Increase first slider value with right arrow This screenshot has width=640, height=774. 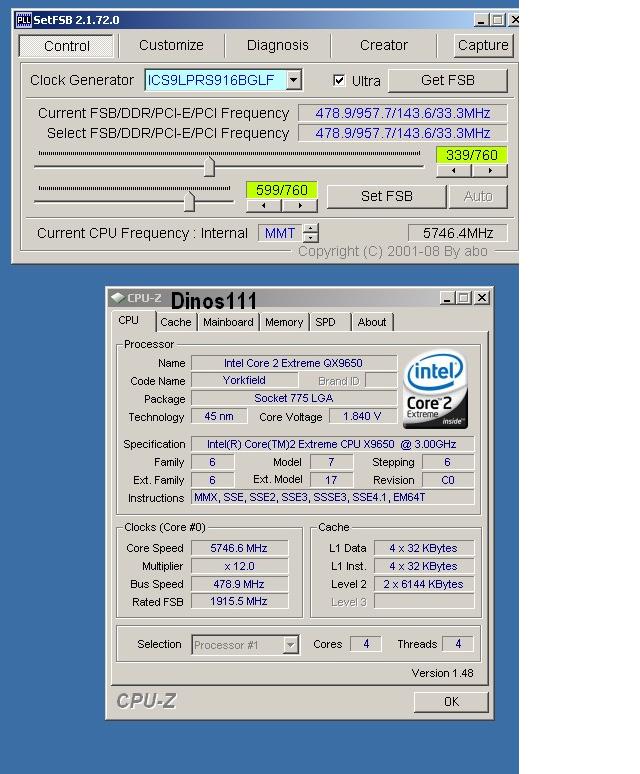click(x=489, y=171)
